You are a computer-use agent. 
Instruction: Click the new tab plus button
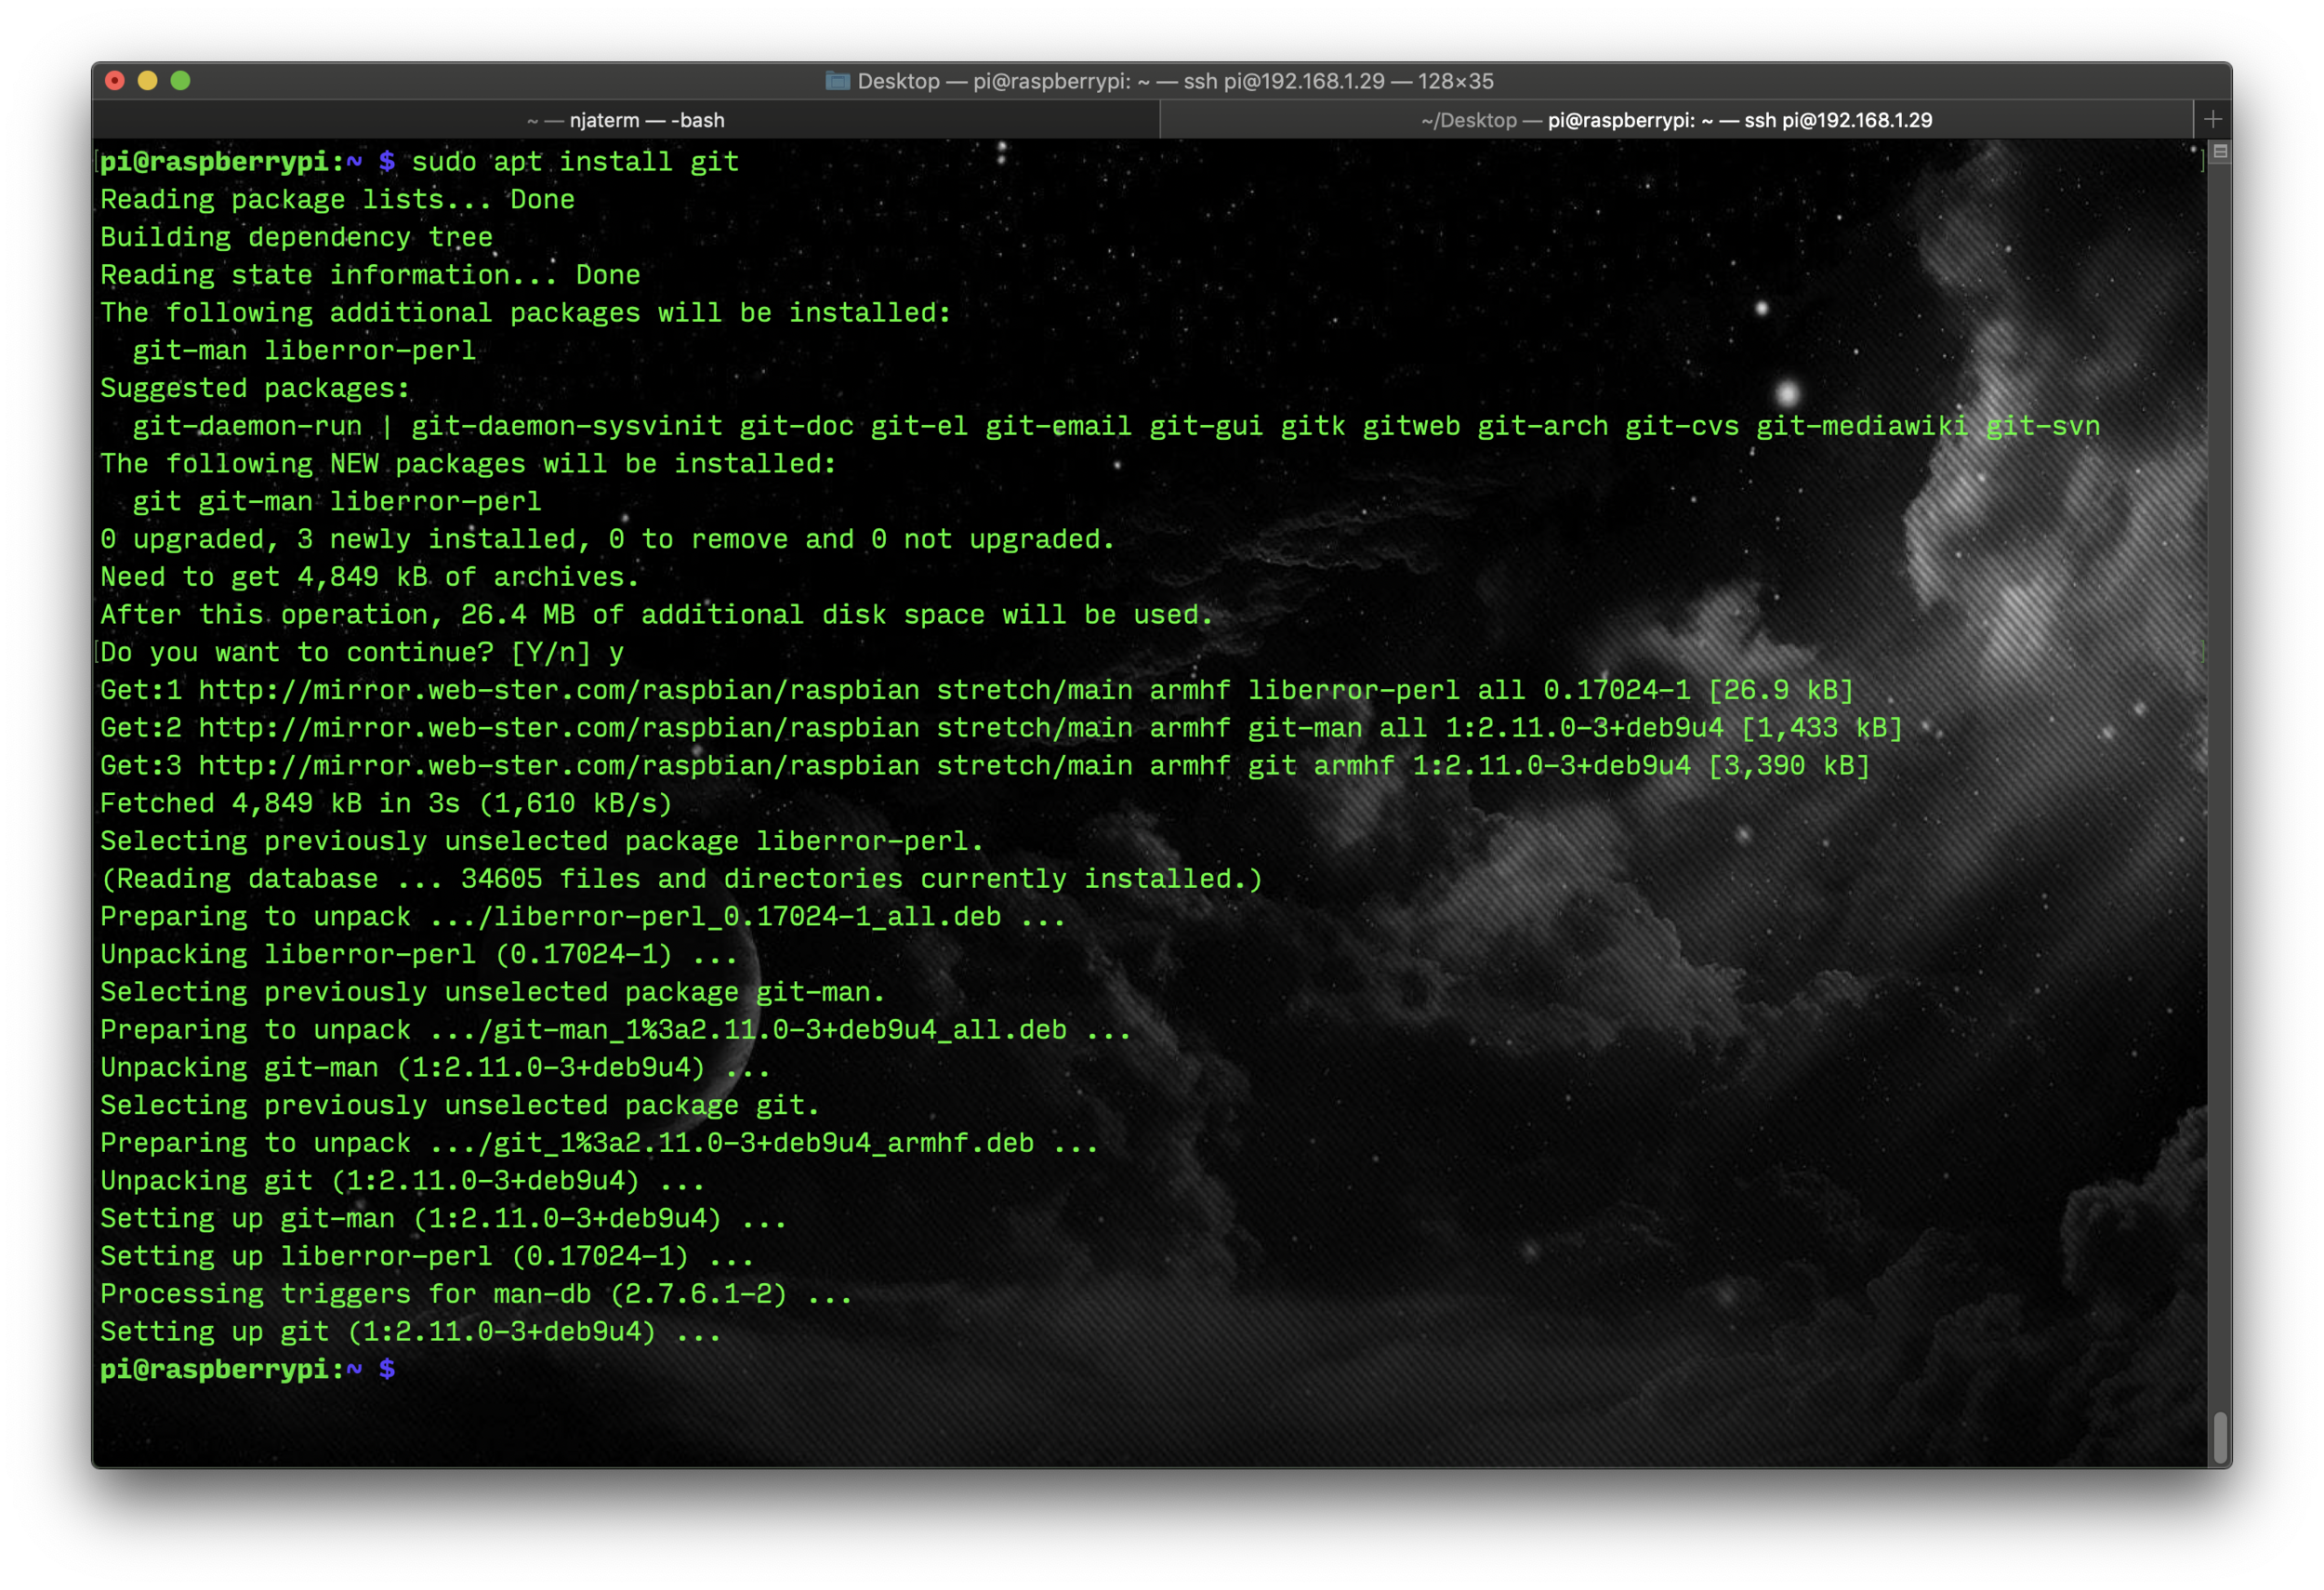[2212, 120]
